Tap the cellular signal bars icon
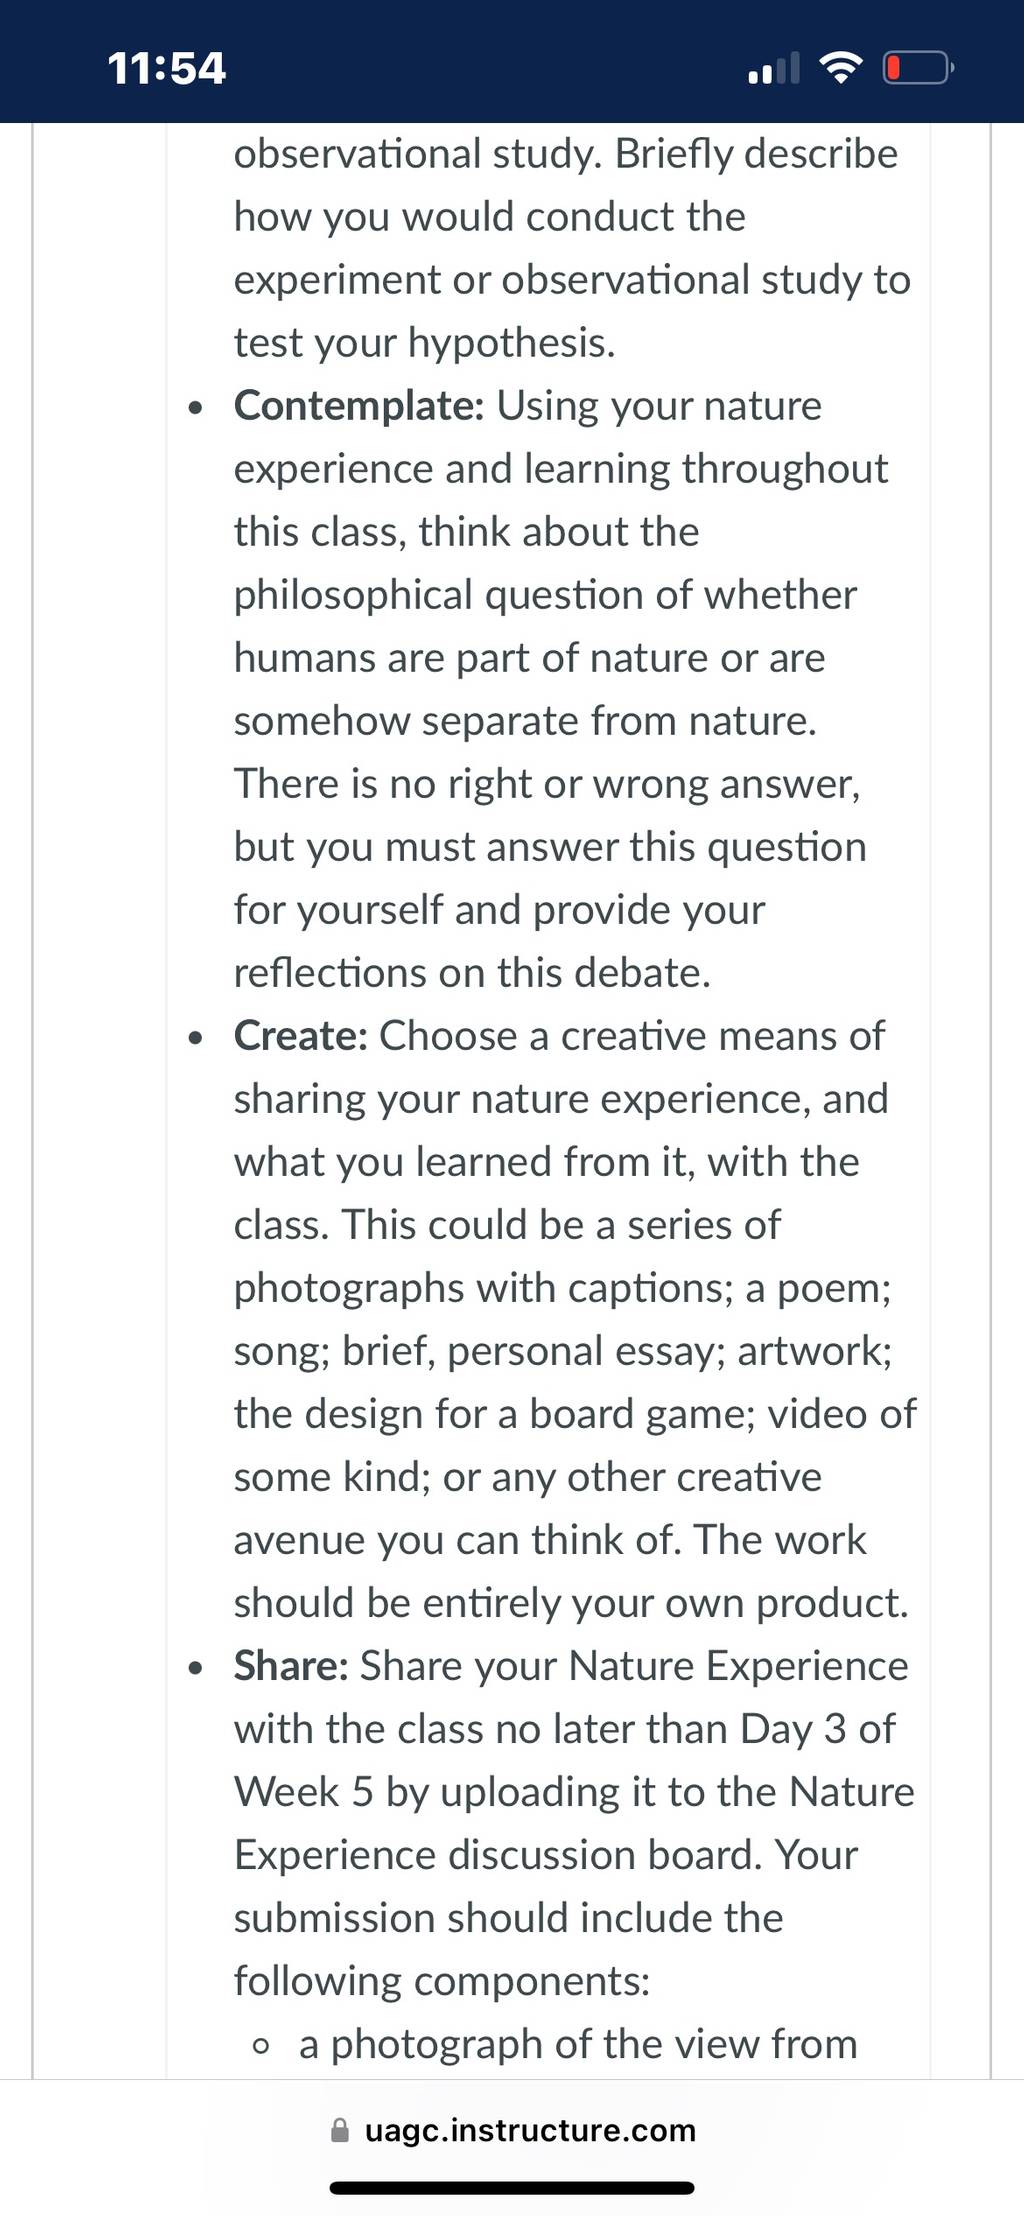Image resolution: width=1024 pixels, height=2216 pixels. coord(773,68)
